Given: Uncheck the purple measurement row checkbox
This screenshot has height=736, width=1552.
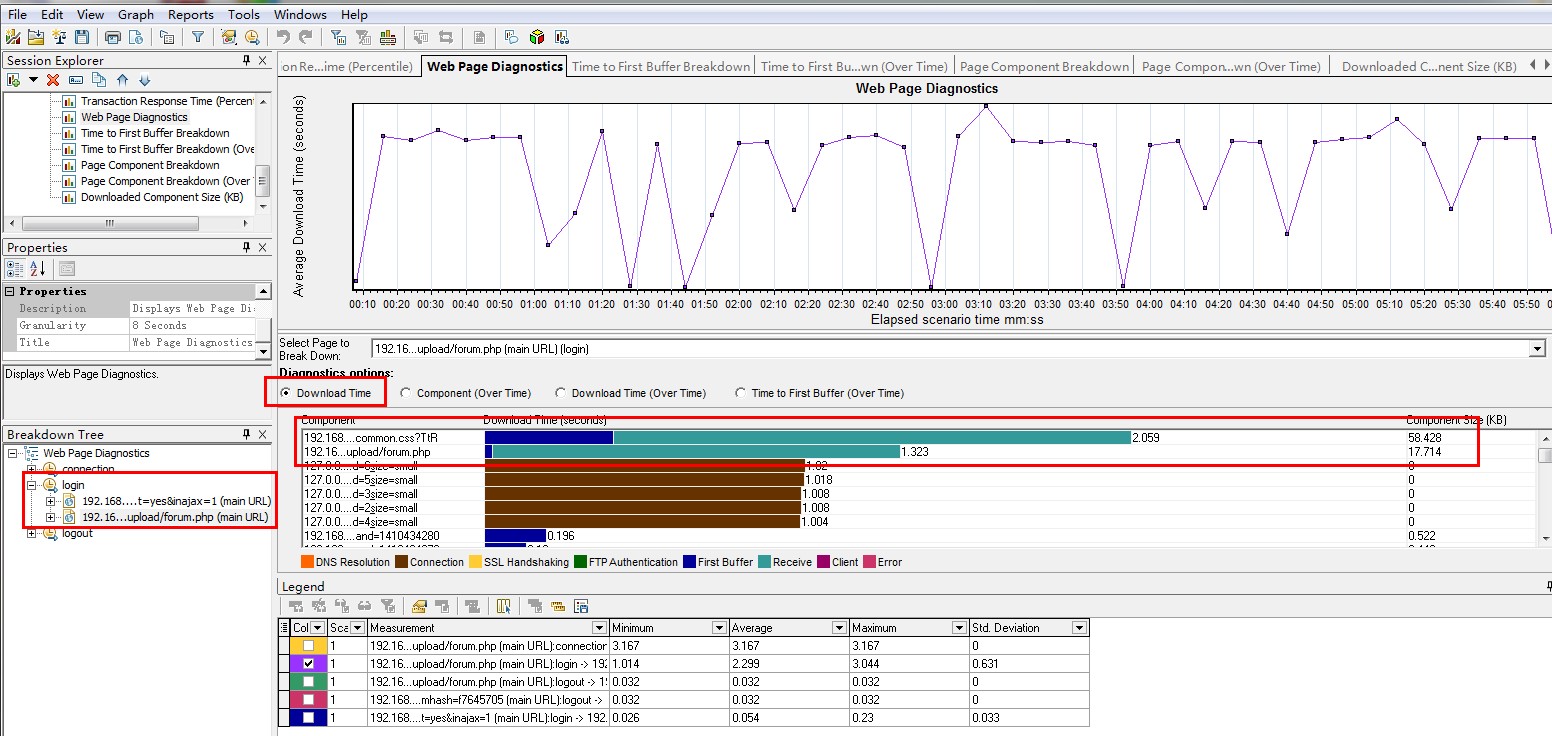Looking at the screenshot, I should [307, 663].
